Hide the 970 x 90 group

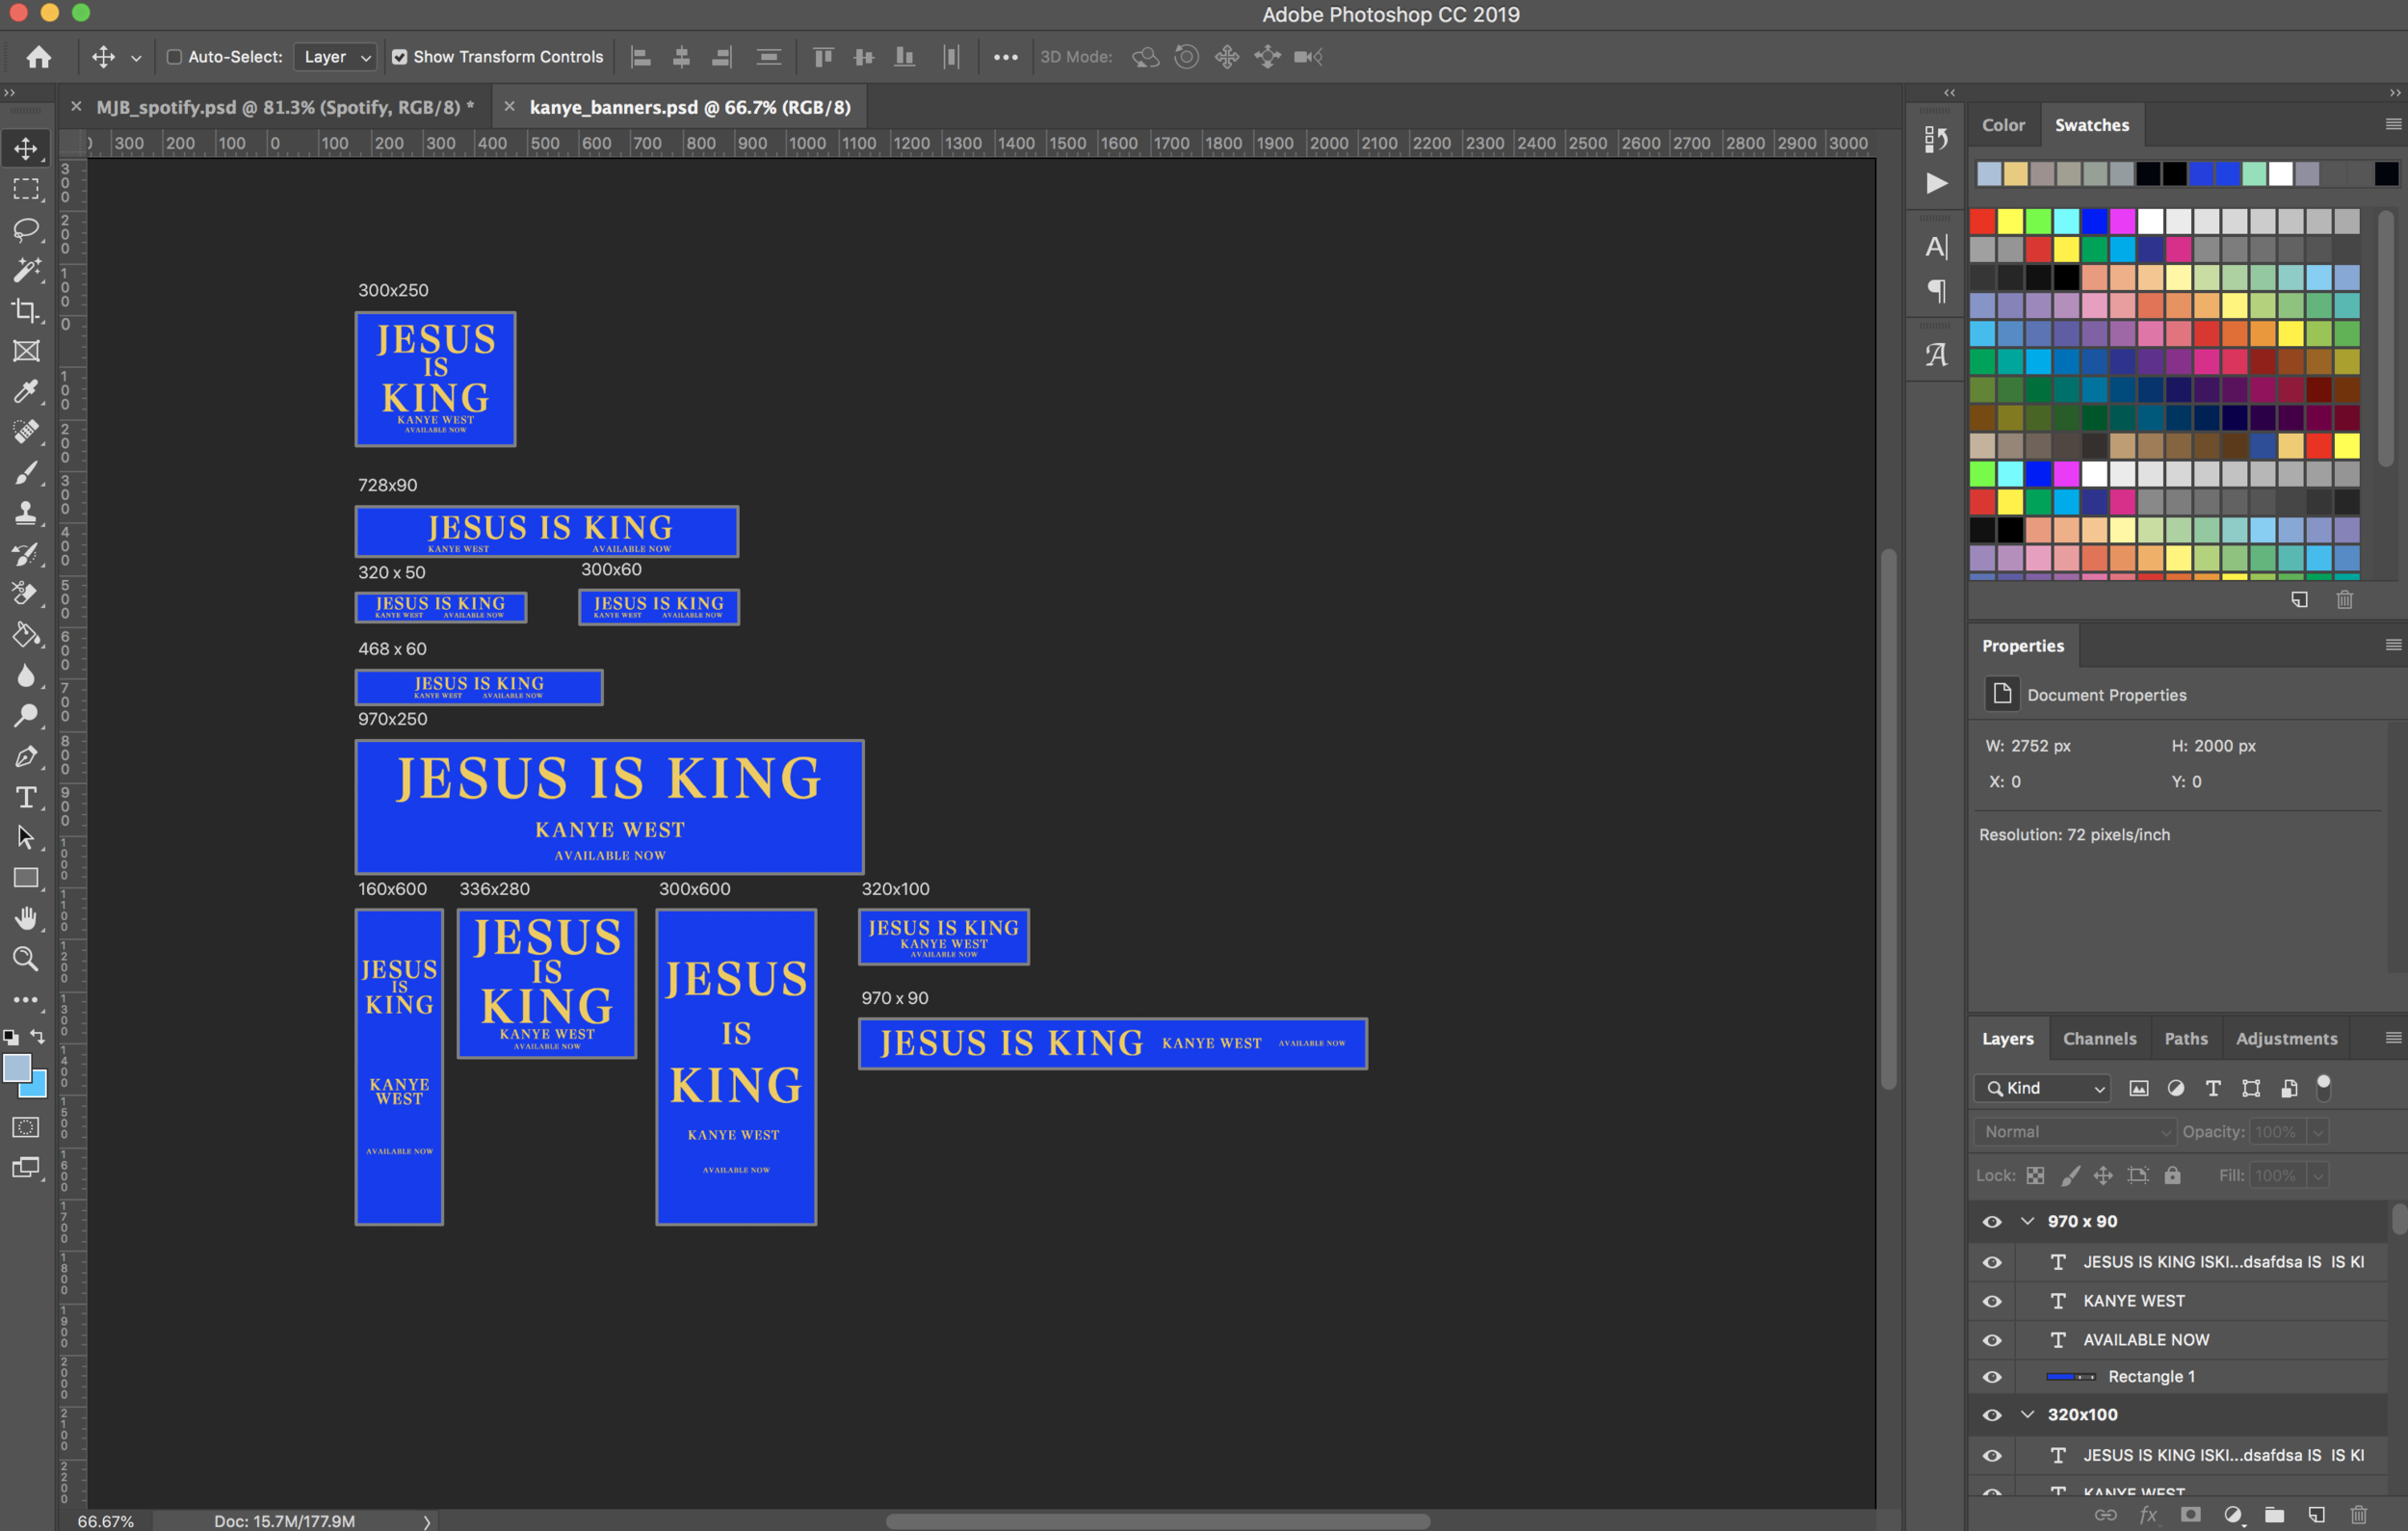(1992, 1222)
